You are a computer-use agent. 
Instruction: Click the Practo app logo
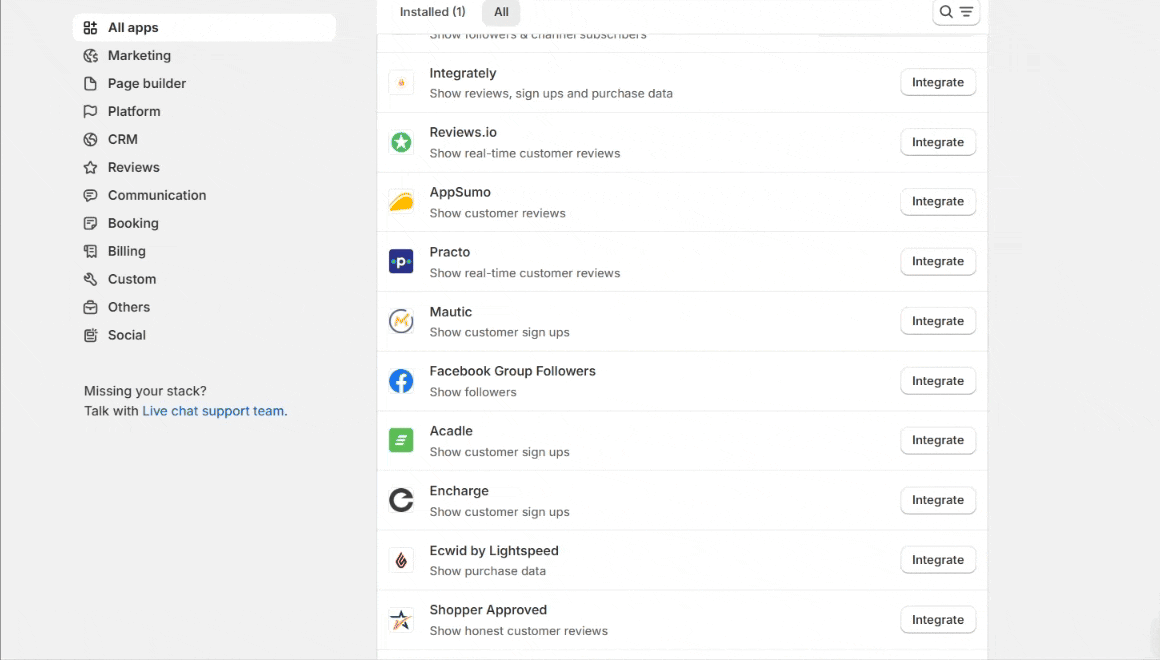(x=401, y=261)
